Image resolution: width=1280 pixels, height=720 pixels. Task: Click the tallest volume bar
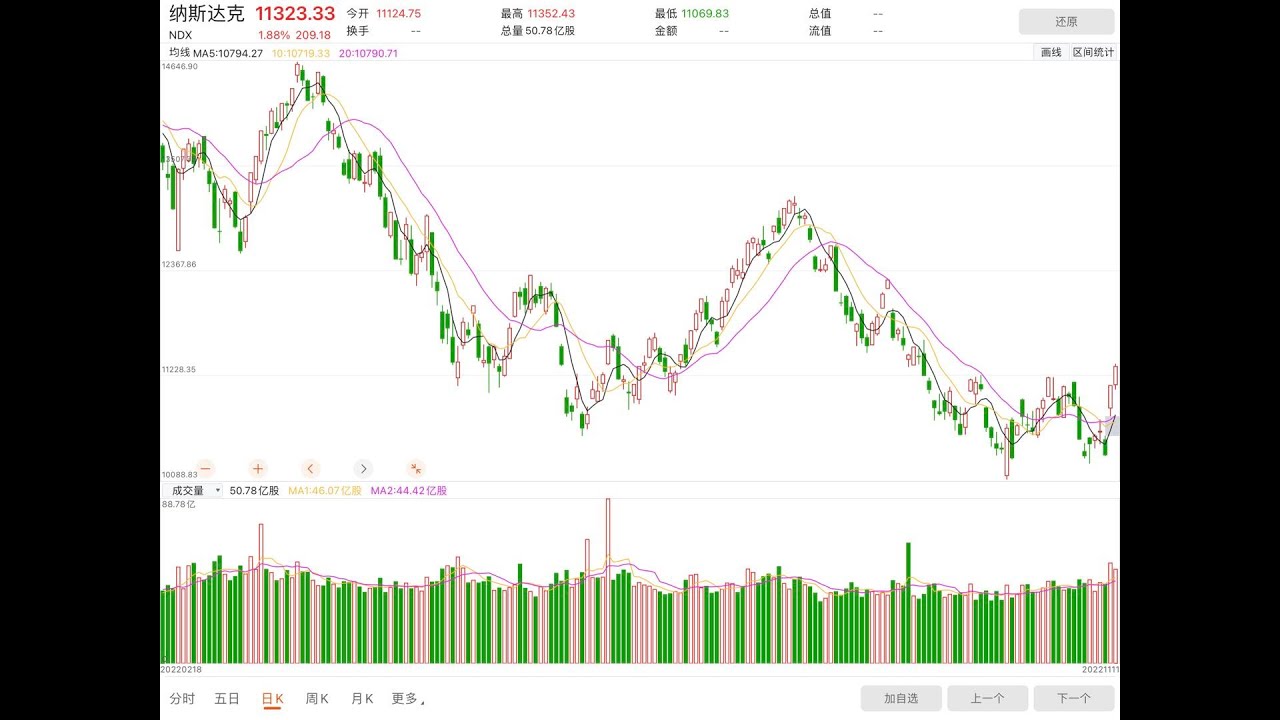pyautogui.click(x=607, y=581)
